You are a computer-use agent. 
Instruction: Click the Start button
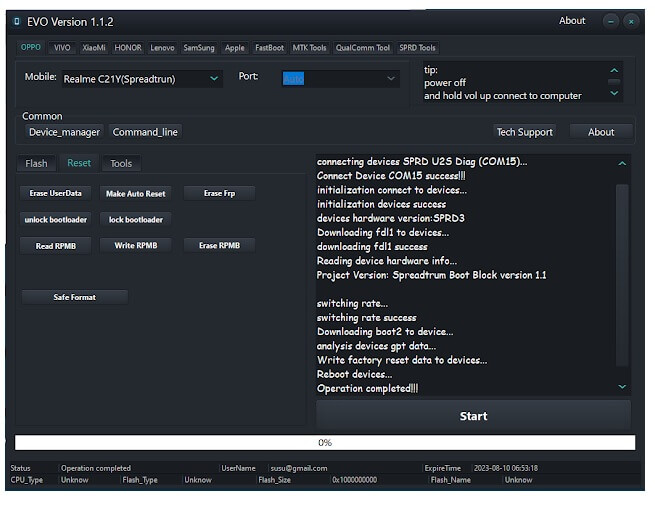(x=473, y=416)
